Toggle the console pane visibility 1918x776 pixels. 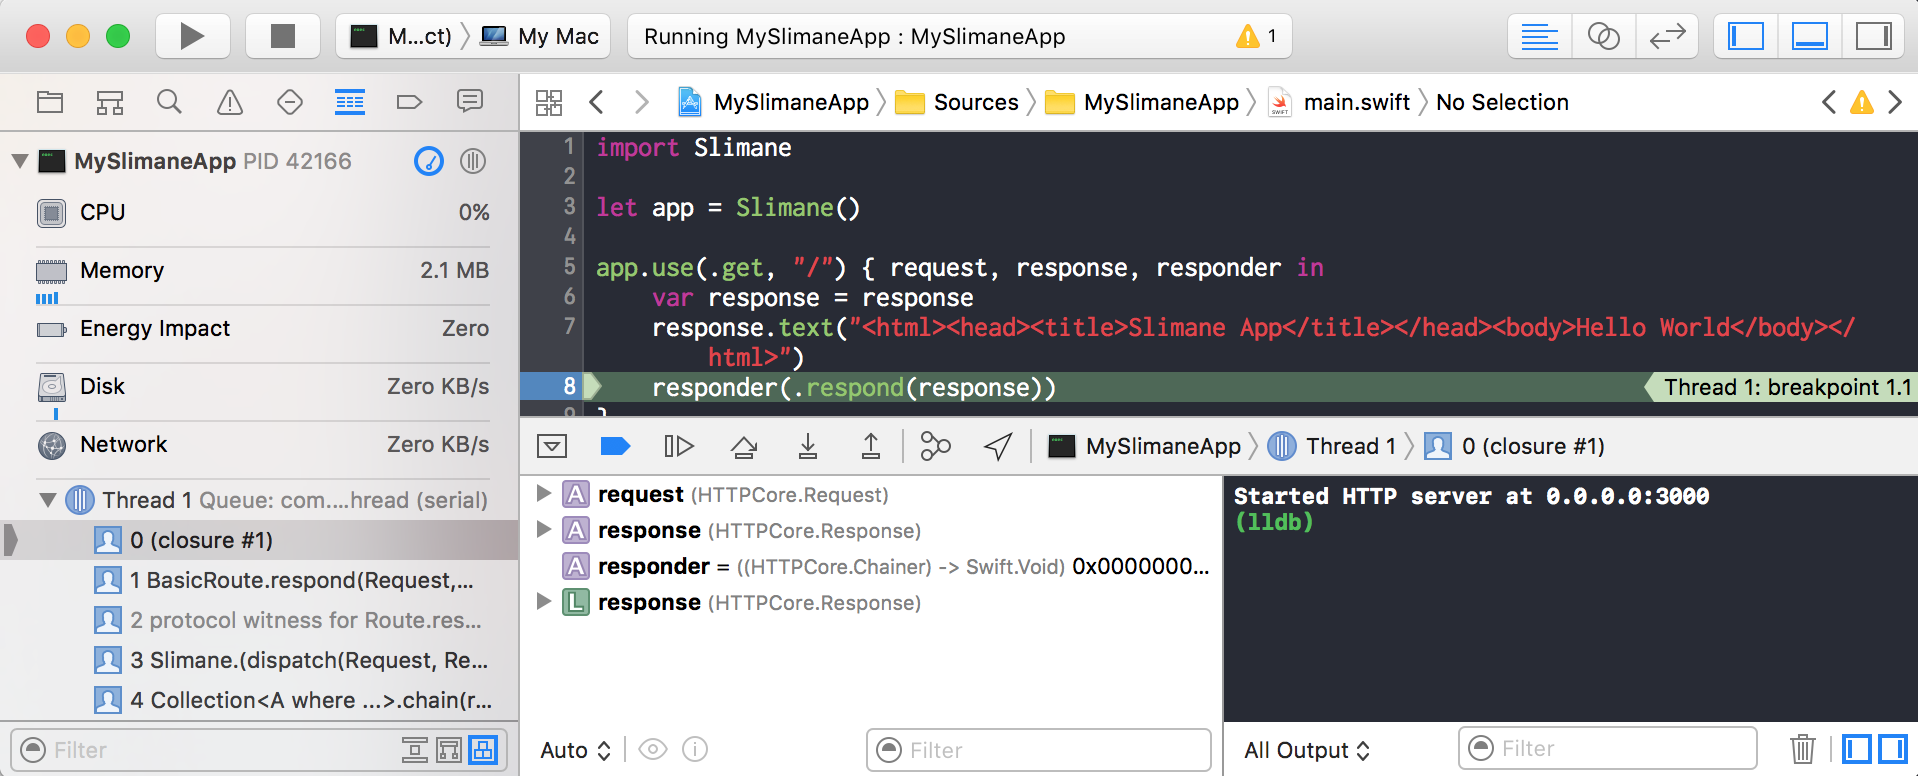pyautogui.click(x=1892, y=748)
